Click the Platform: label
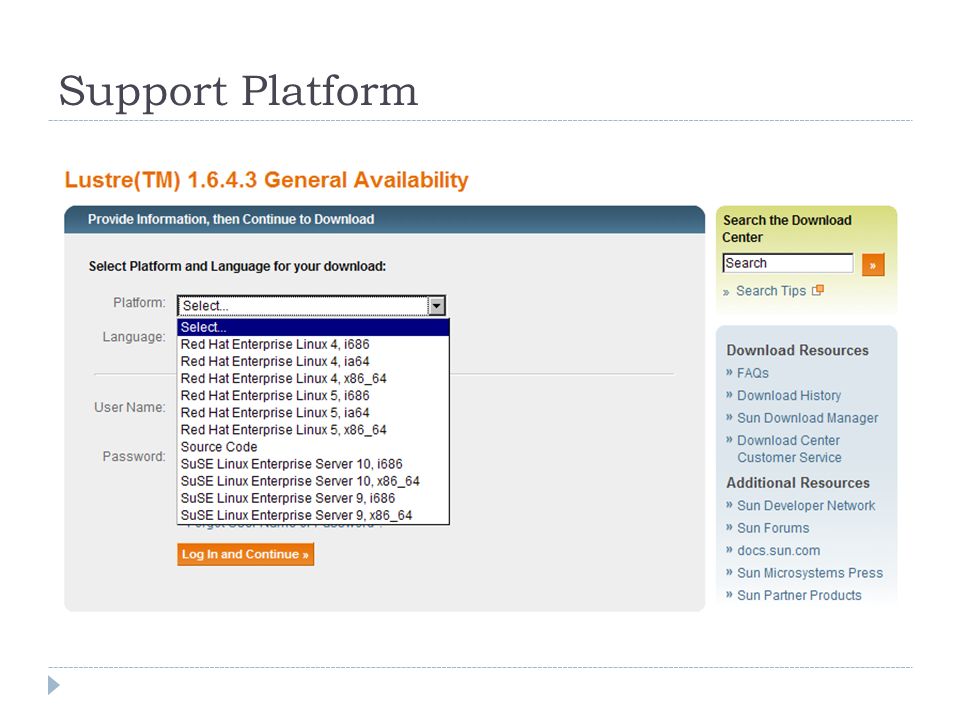The width and height of the screenshot is (960, 720). [139, 302]
